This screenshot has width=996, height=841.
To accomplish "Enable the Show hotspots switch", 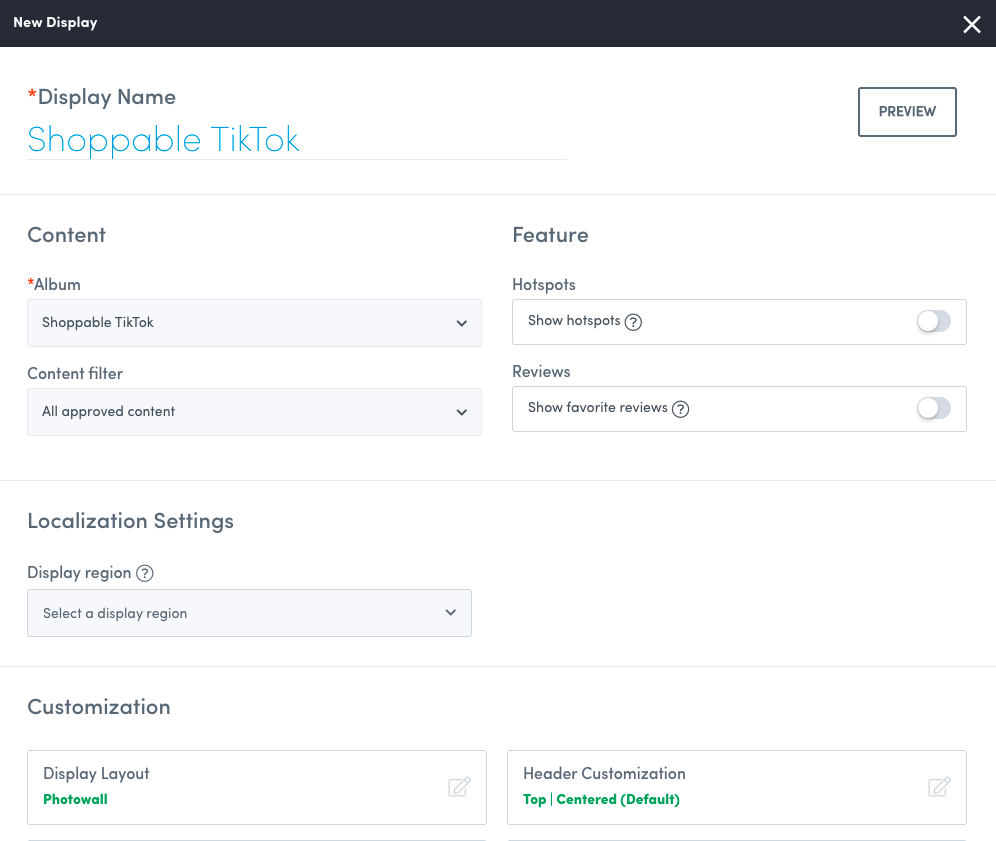I will [933, 321].
